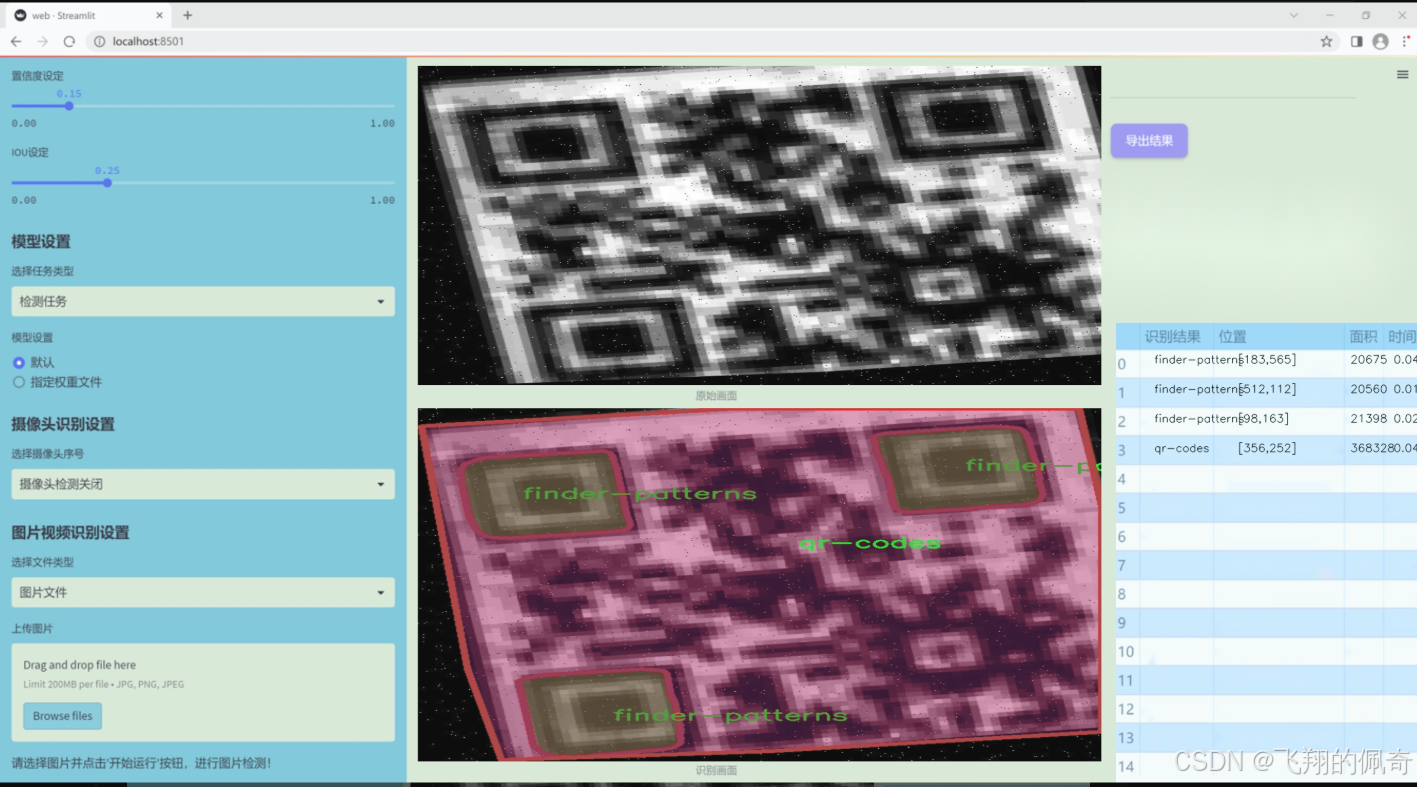
Task: Select the area cell 20675
Action: [1368, 360]
